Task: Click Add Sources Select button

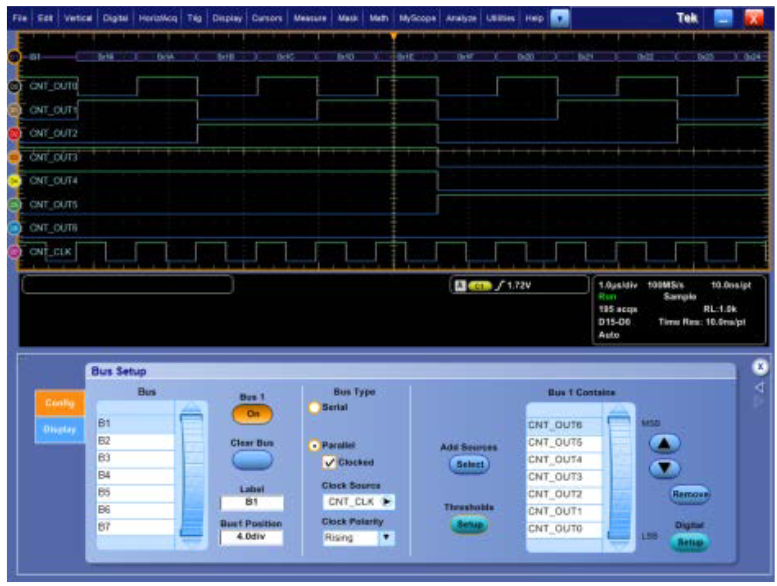Action: click(469, 465)
